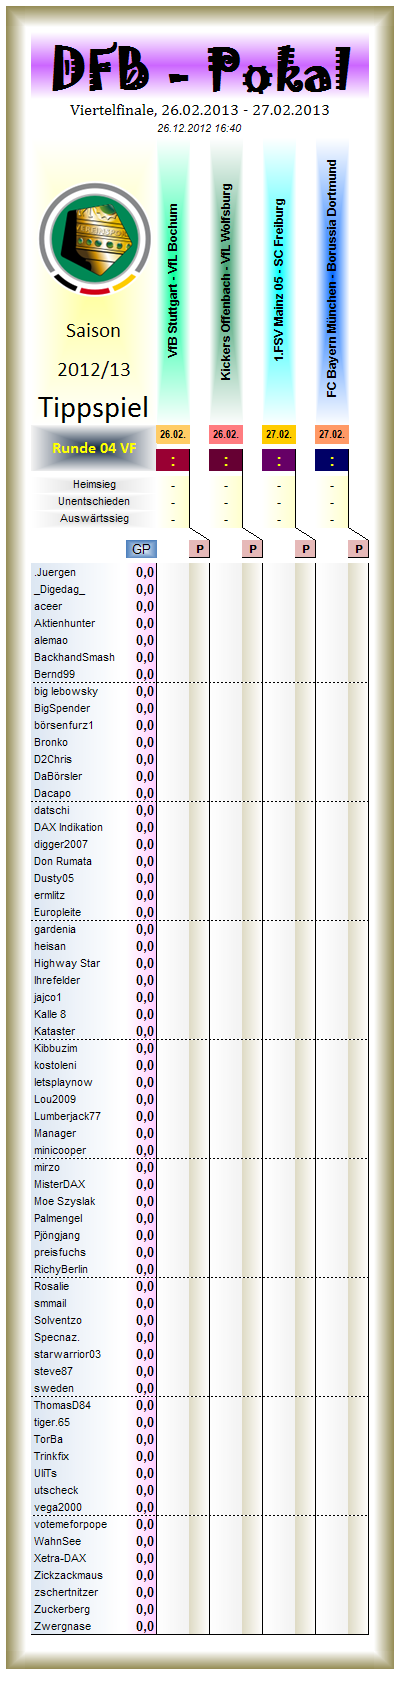Select player big lebowsky

tap(66, 691)
